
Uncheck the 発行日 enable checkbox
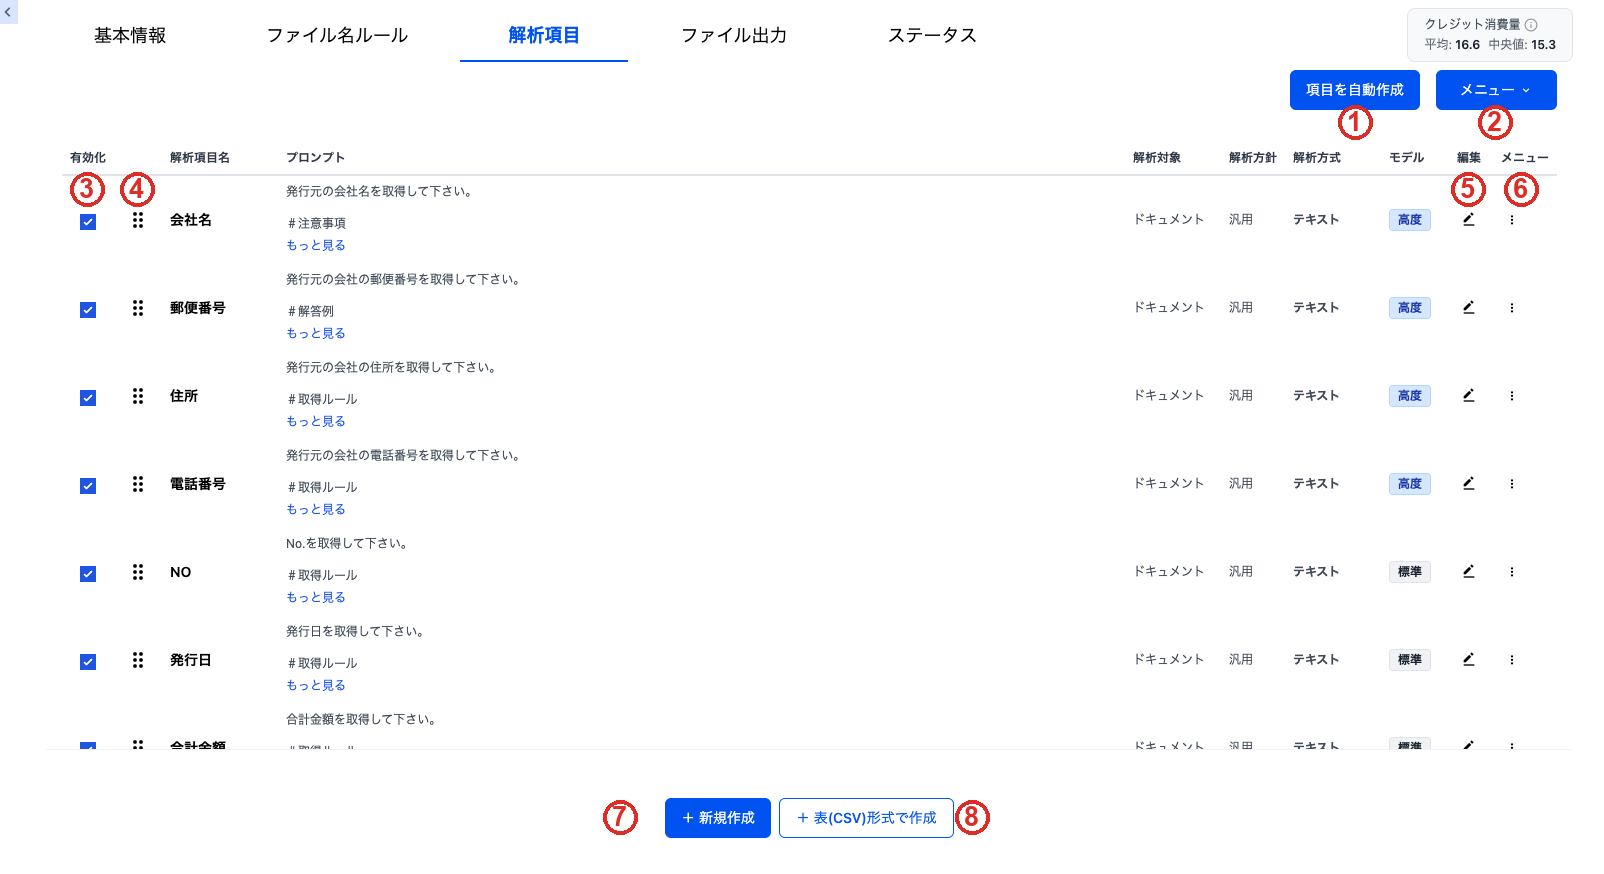click(x=88, y=662)
